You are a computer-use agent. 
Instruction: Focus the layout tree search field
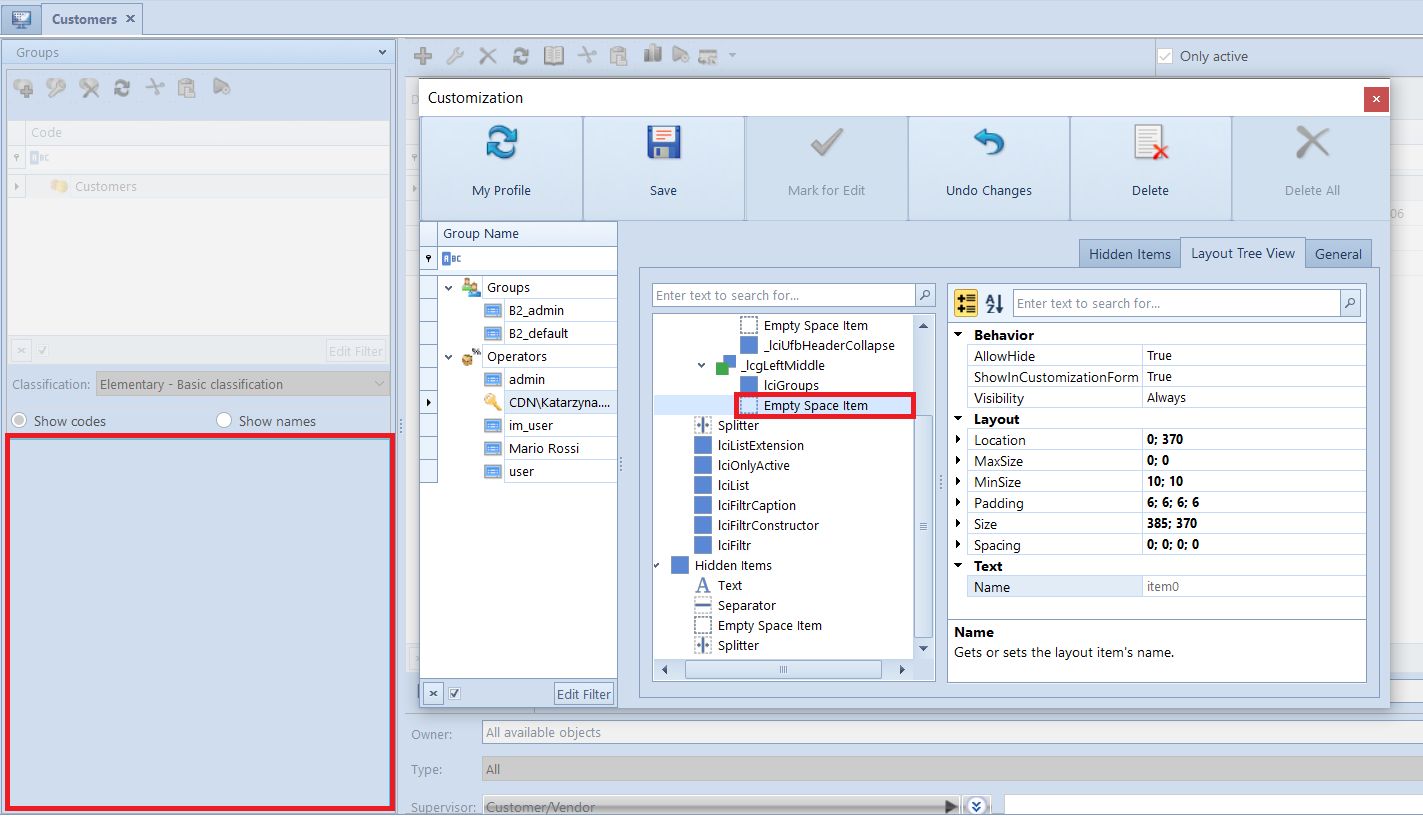(784, 295)
